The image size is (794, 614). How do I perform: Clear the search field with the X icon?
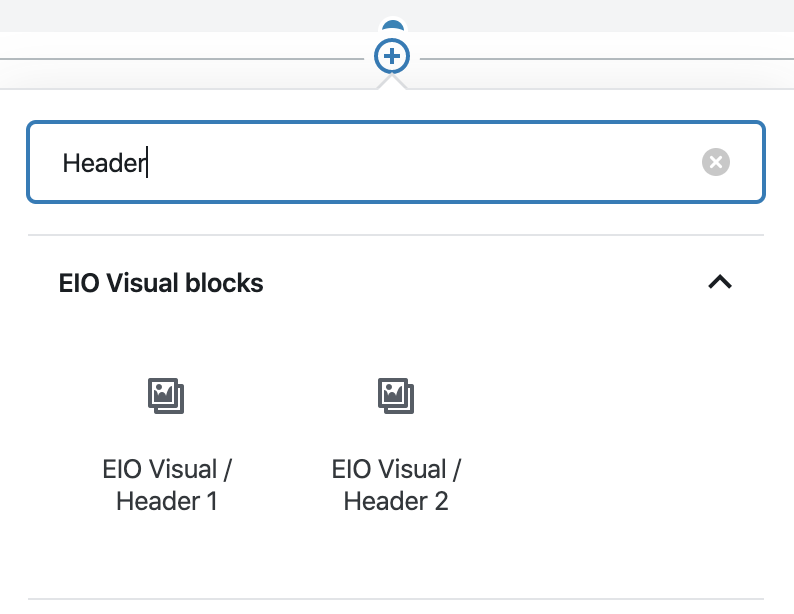(716, 162)
